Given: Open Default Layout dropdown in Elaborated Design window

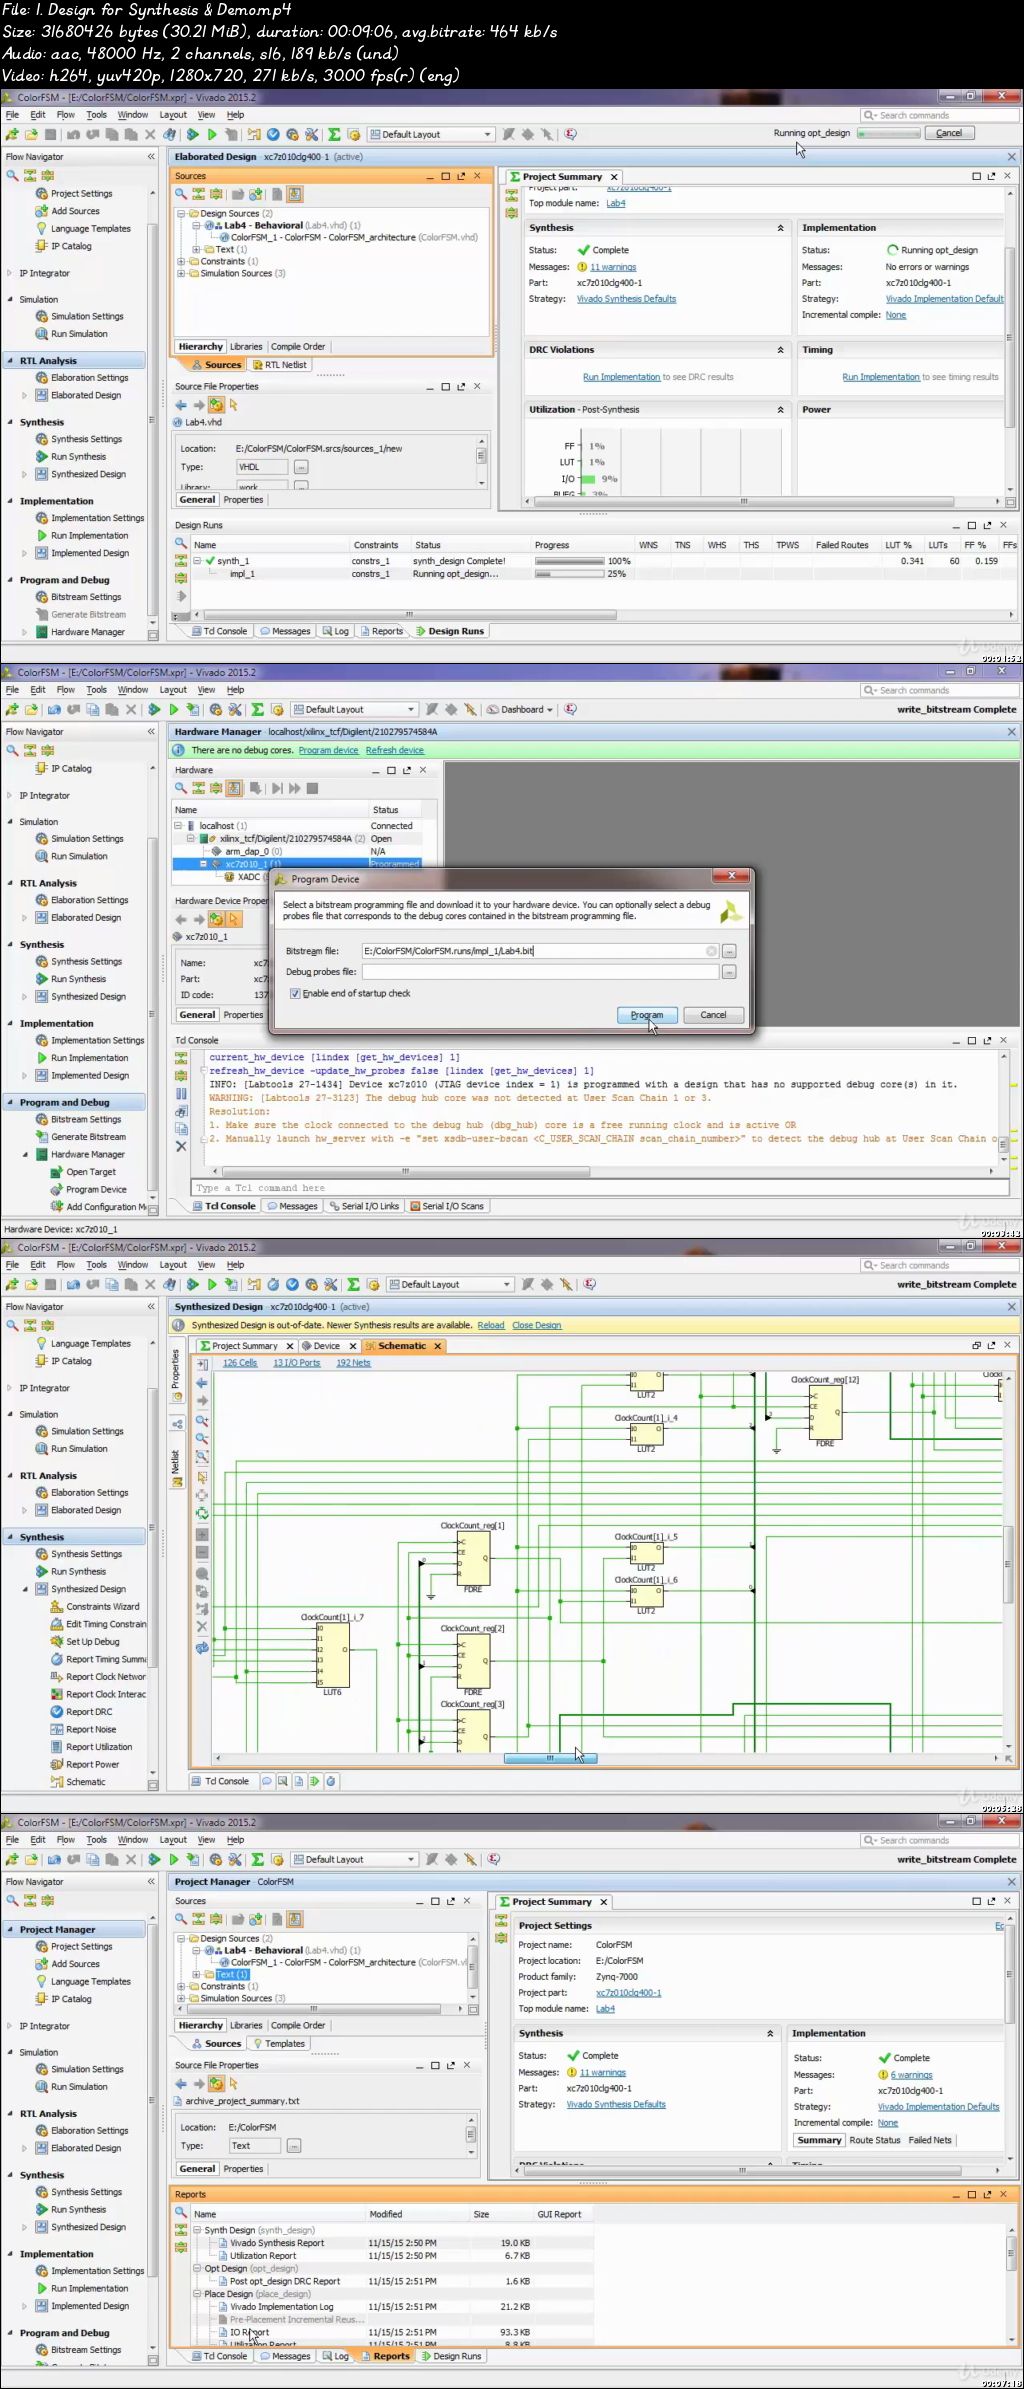Looking at the screenshot, I should [x=431, y=134].
